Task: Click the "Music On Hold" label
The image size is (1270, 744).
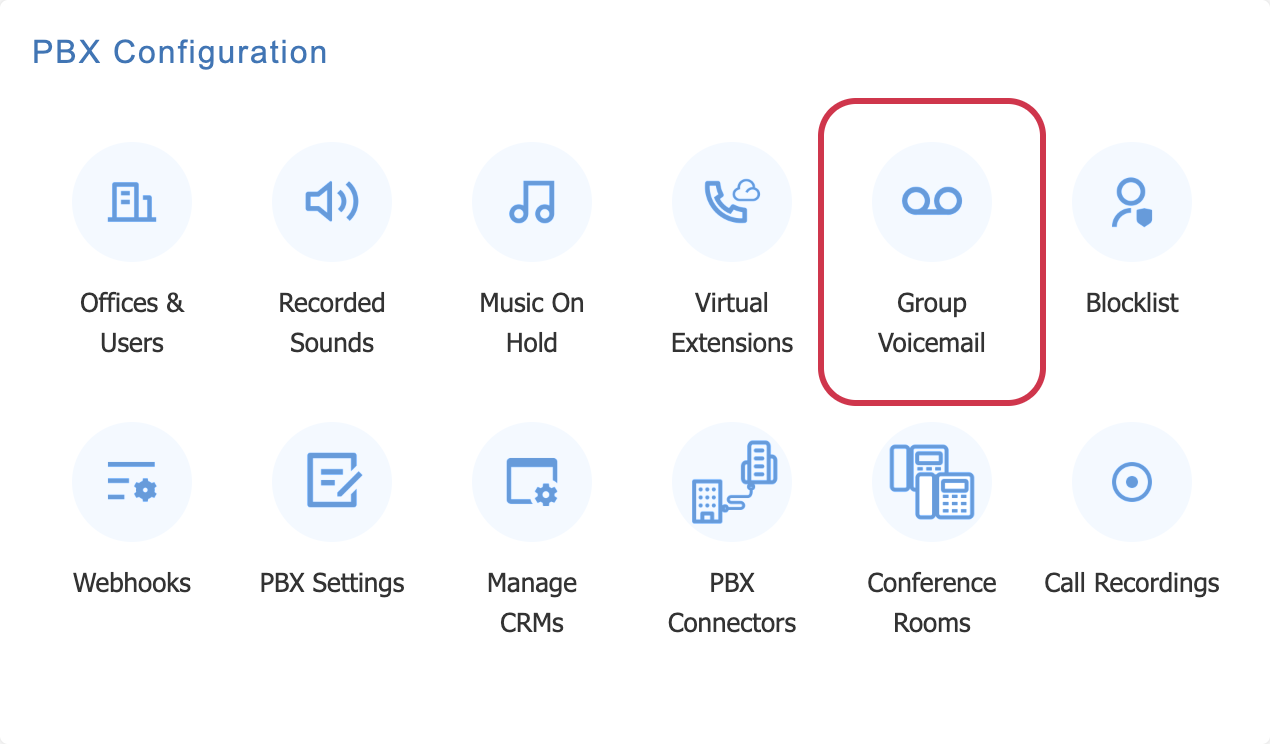Action: 532,323
